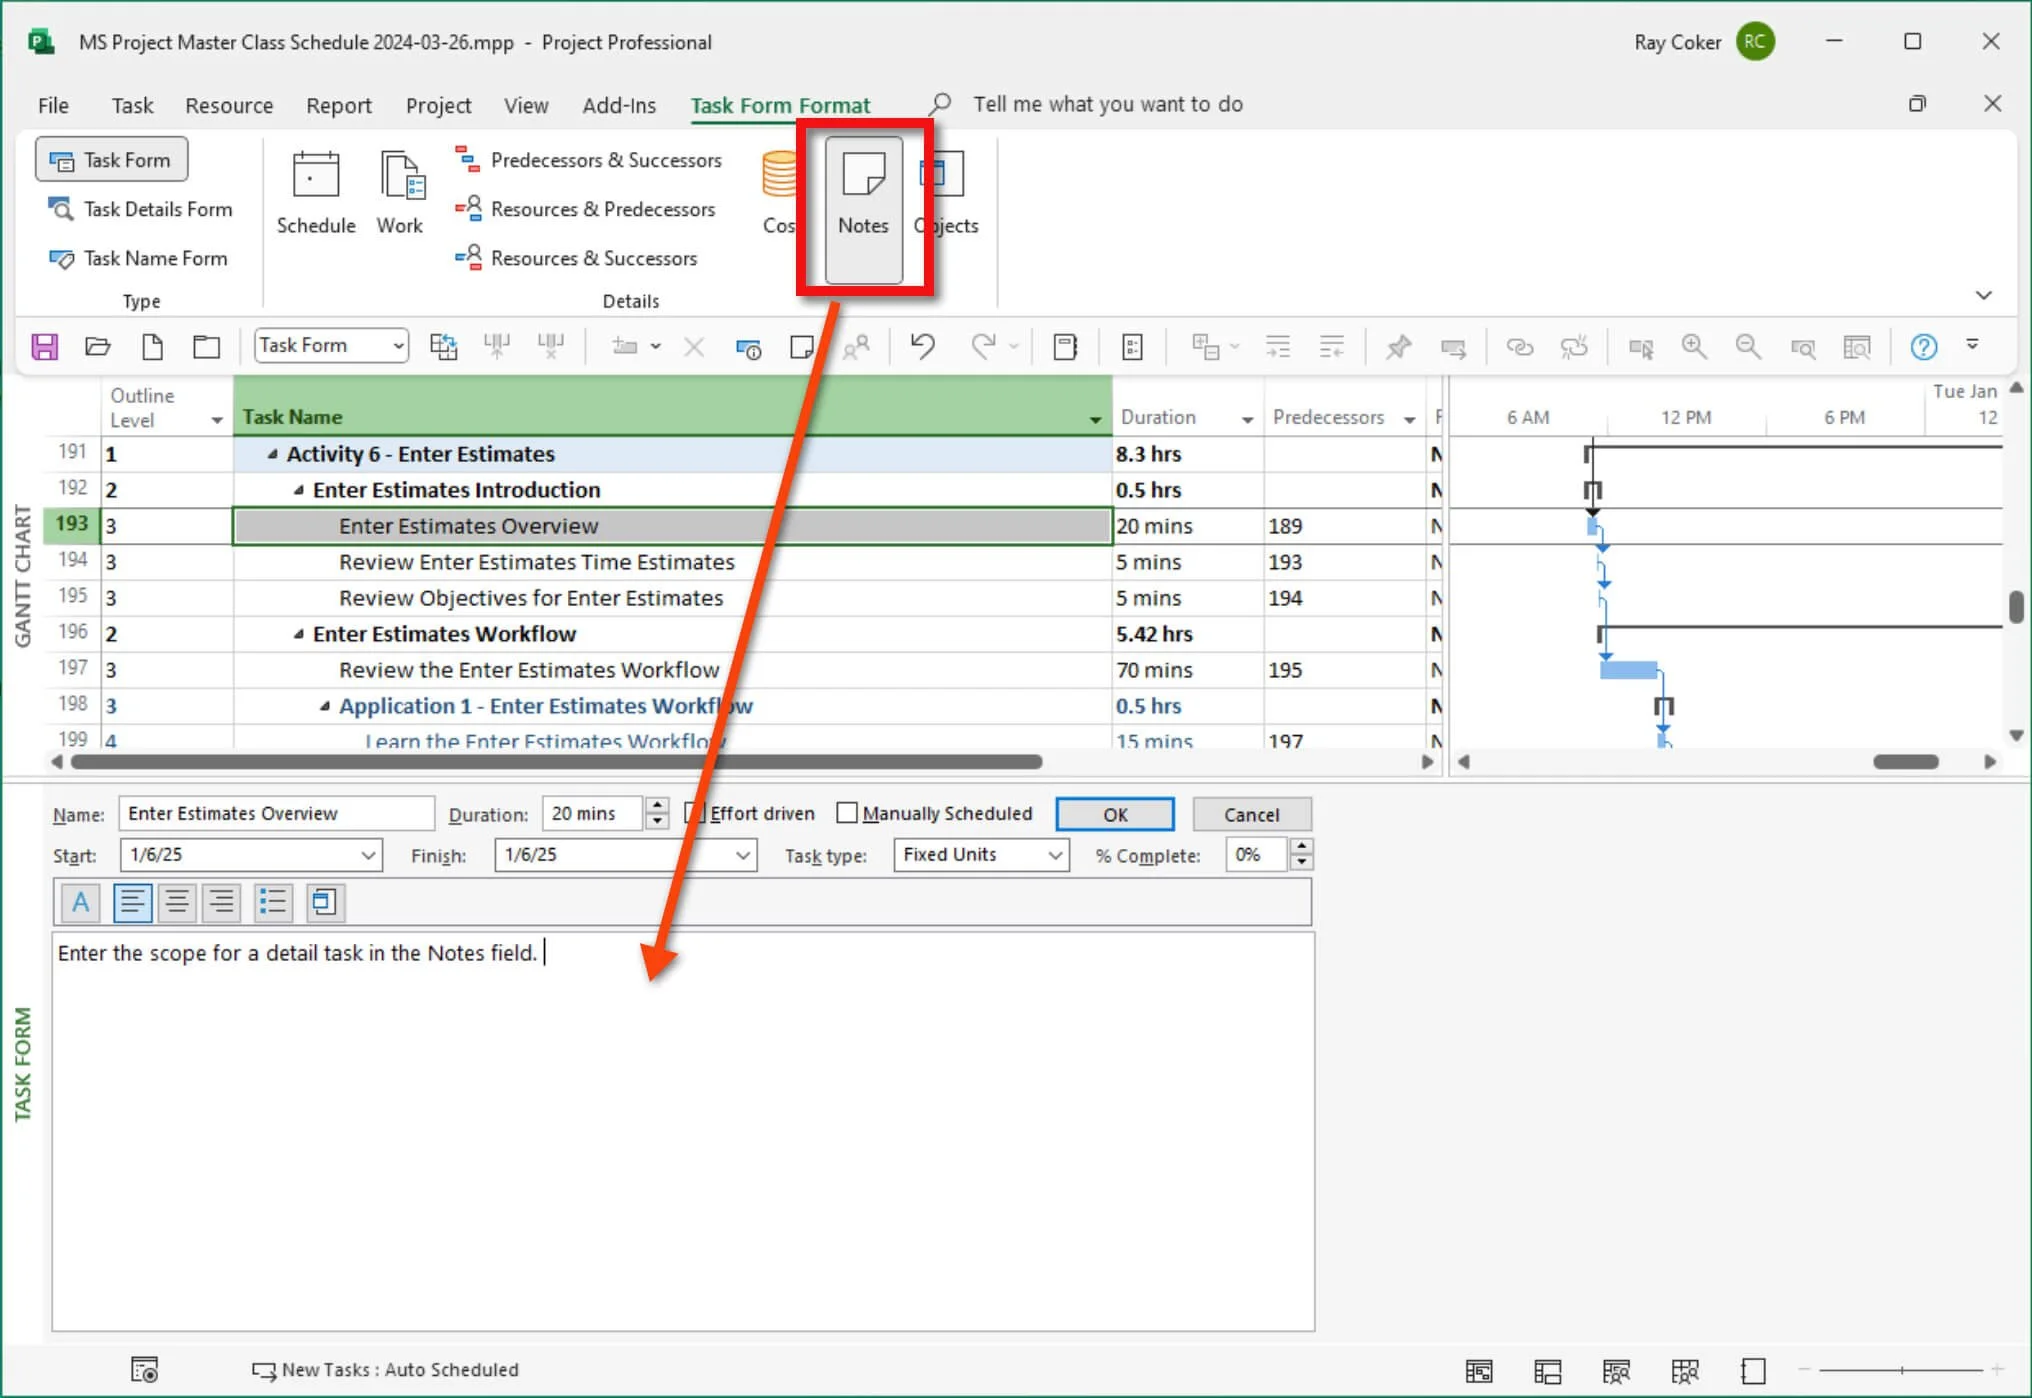Increase Duration with spinner up arrow

click(657, 805)
